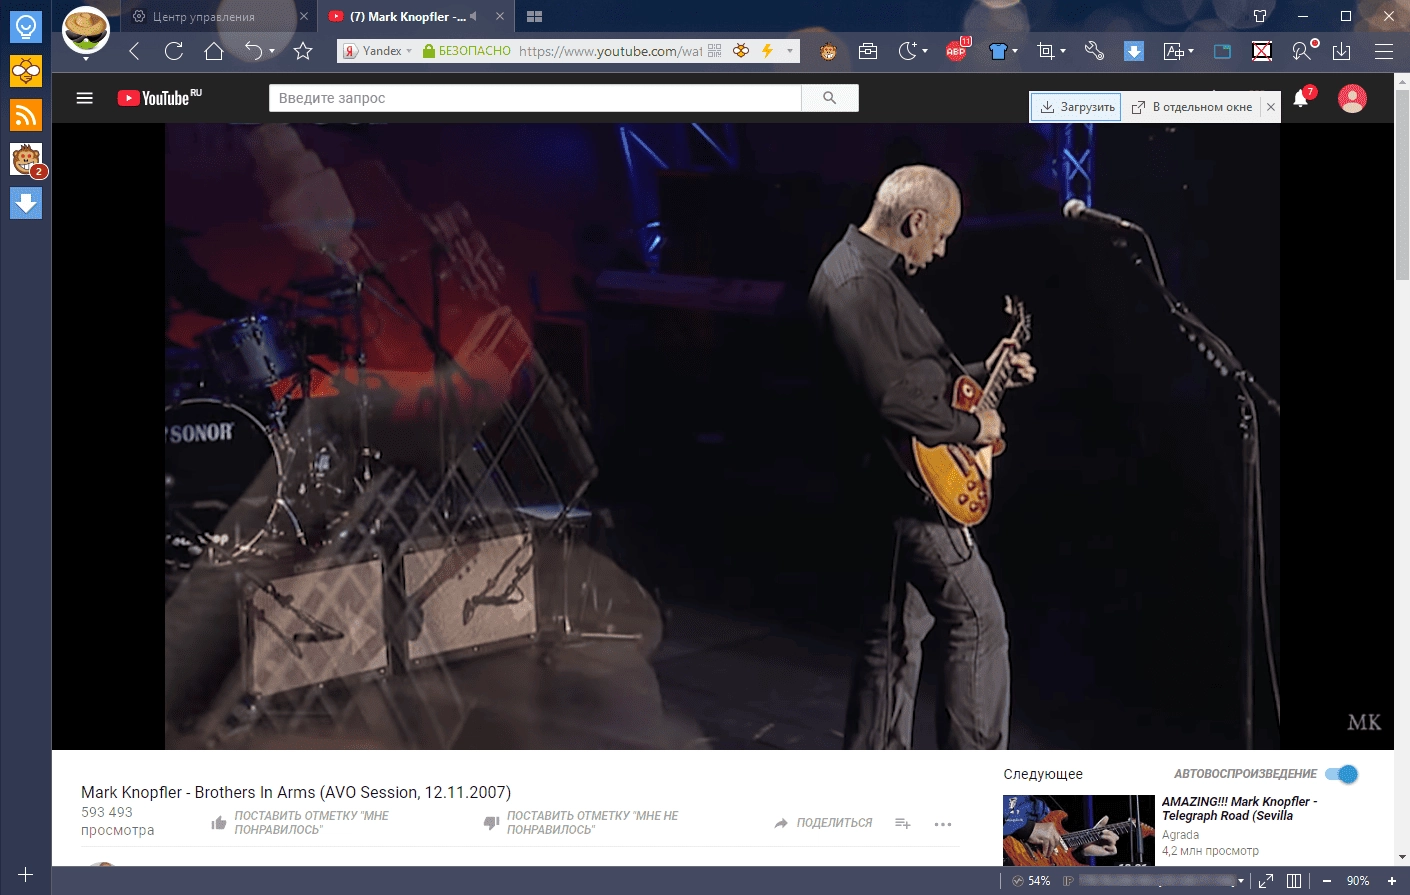Toggle the lightning fast-mode icon in address bar
This screenshot has width=1410, height=895.
coord(767,51)
